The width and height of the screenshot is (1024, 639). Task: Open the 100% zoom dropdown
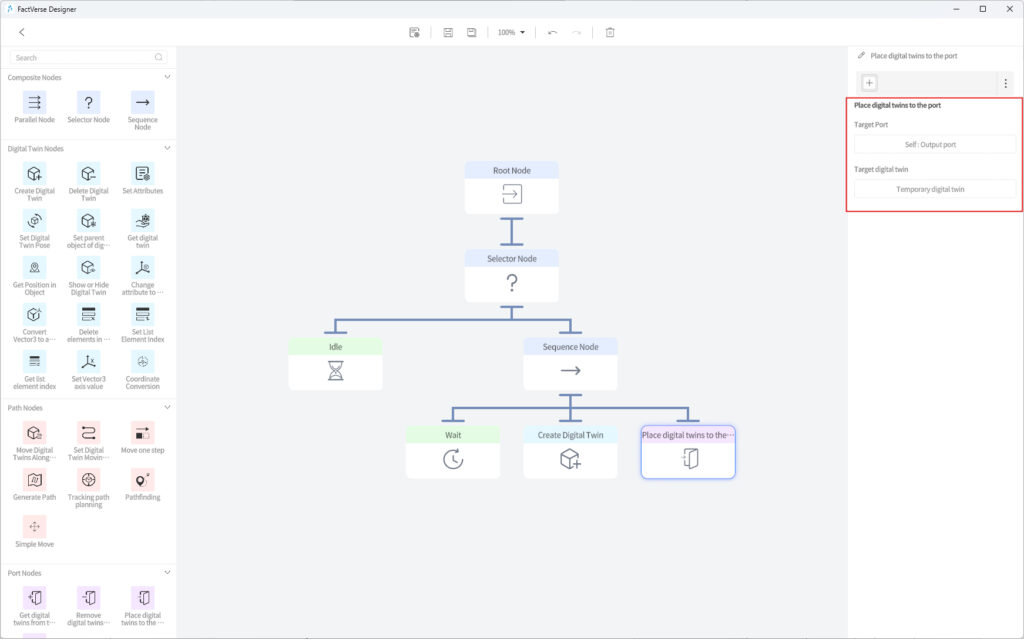(511, 32)
